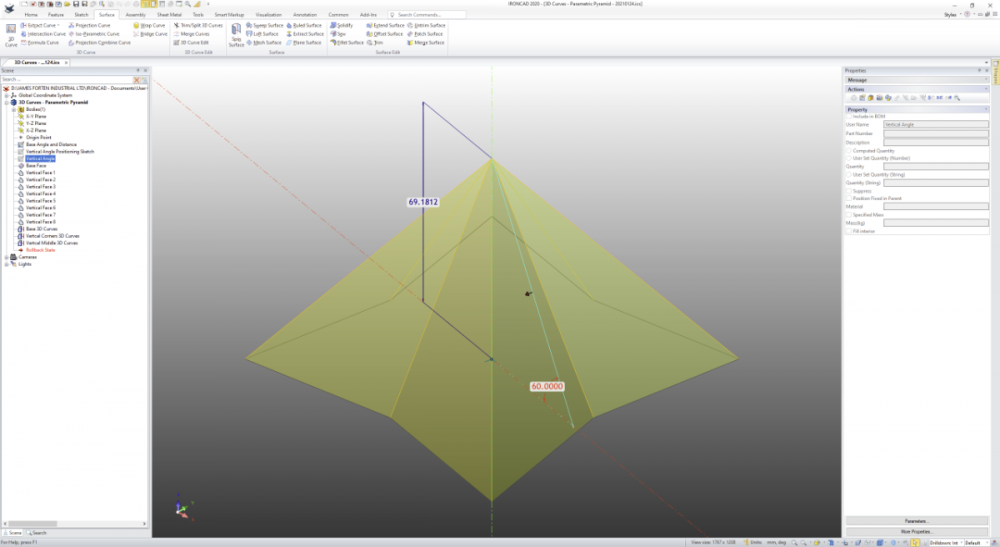Choose the Sew tool

tap(338, 34)
